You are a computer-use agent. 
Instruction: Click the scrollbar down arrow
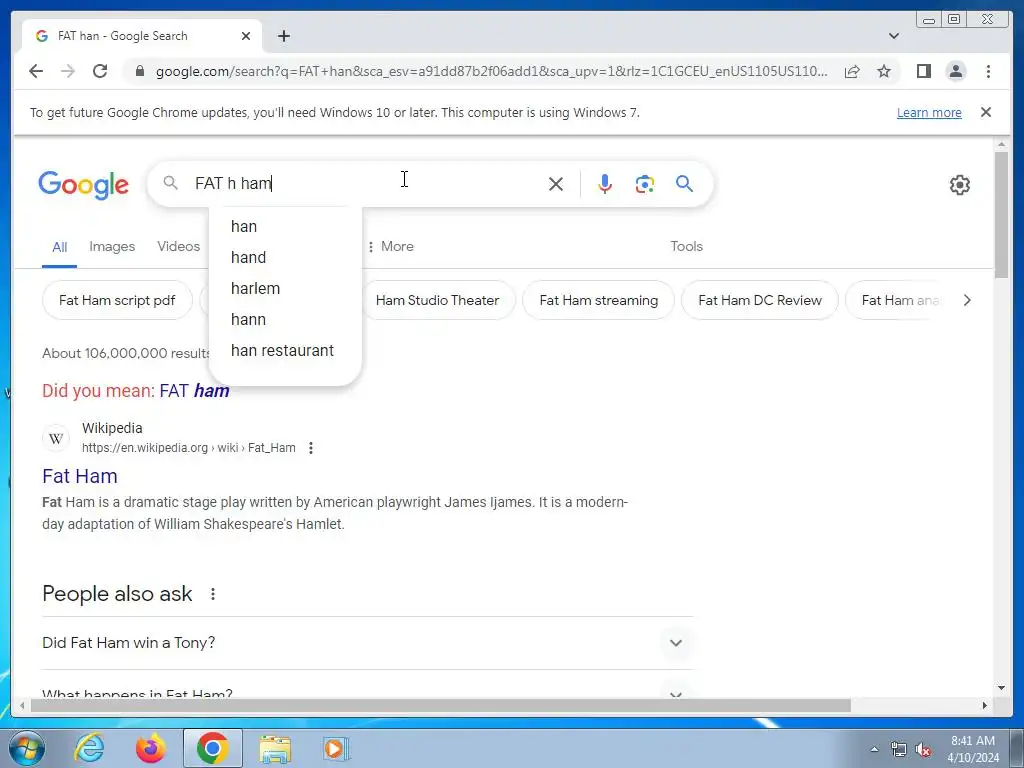pyautogui.click(x=1001, y=688)
